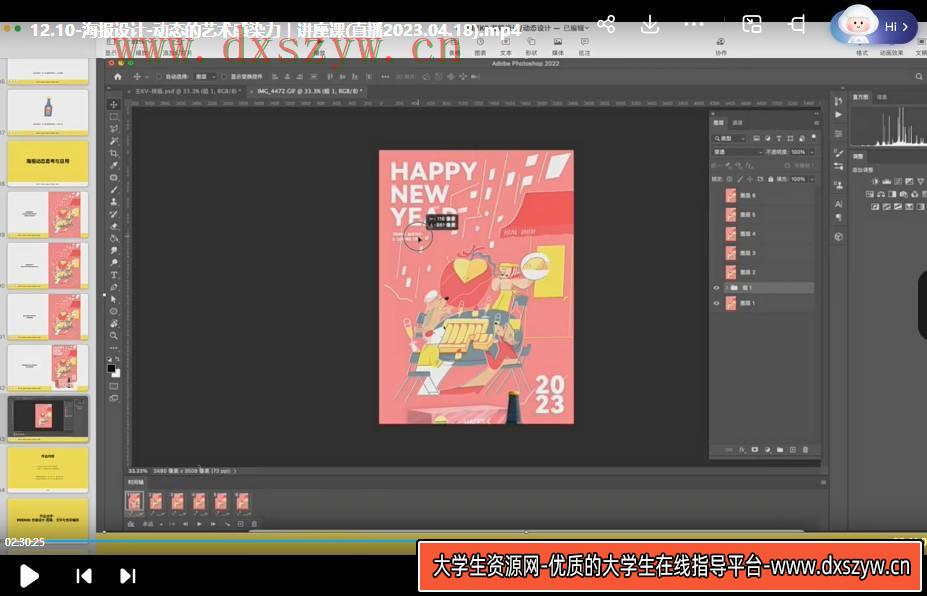
Task: Add a layer mask from Layers panel
Action: click(x=755, y=450)
